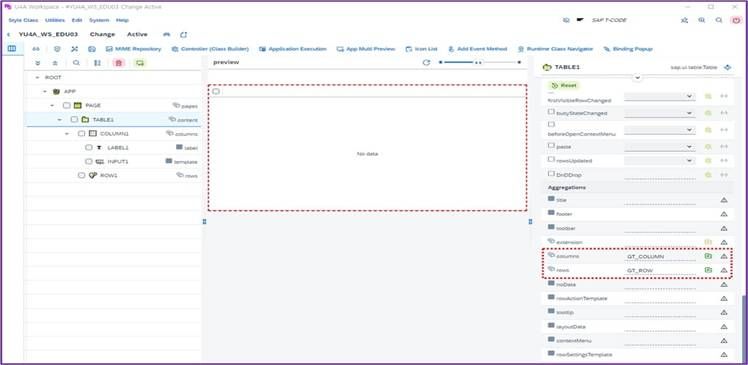748x365 pixels.
Task: Click the extension aggregation yellow icon
Action: [708, 242]
